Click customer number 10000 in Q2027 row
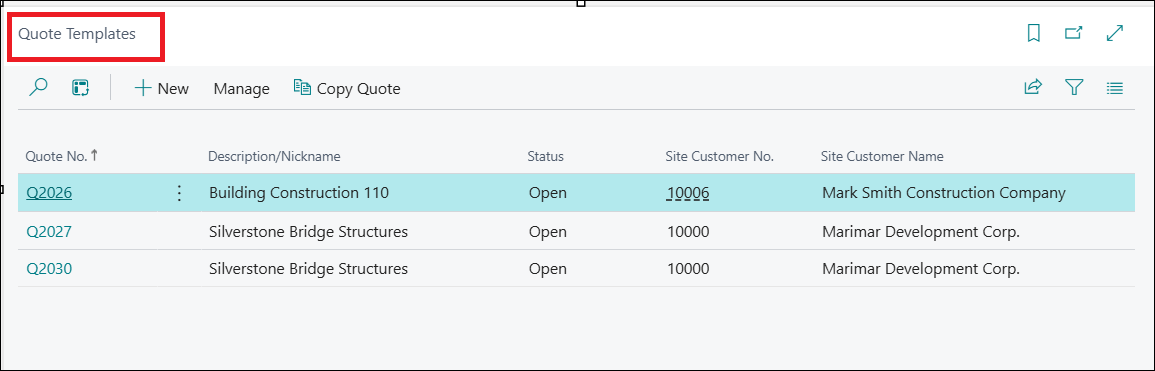This screenshot has width=1155, height=371. 688,231
